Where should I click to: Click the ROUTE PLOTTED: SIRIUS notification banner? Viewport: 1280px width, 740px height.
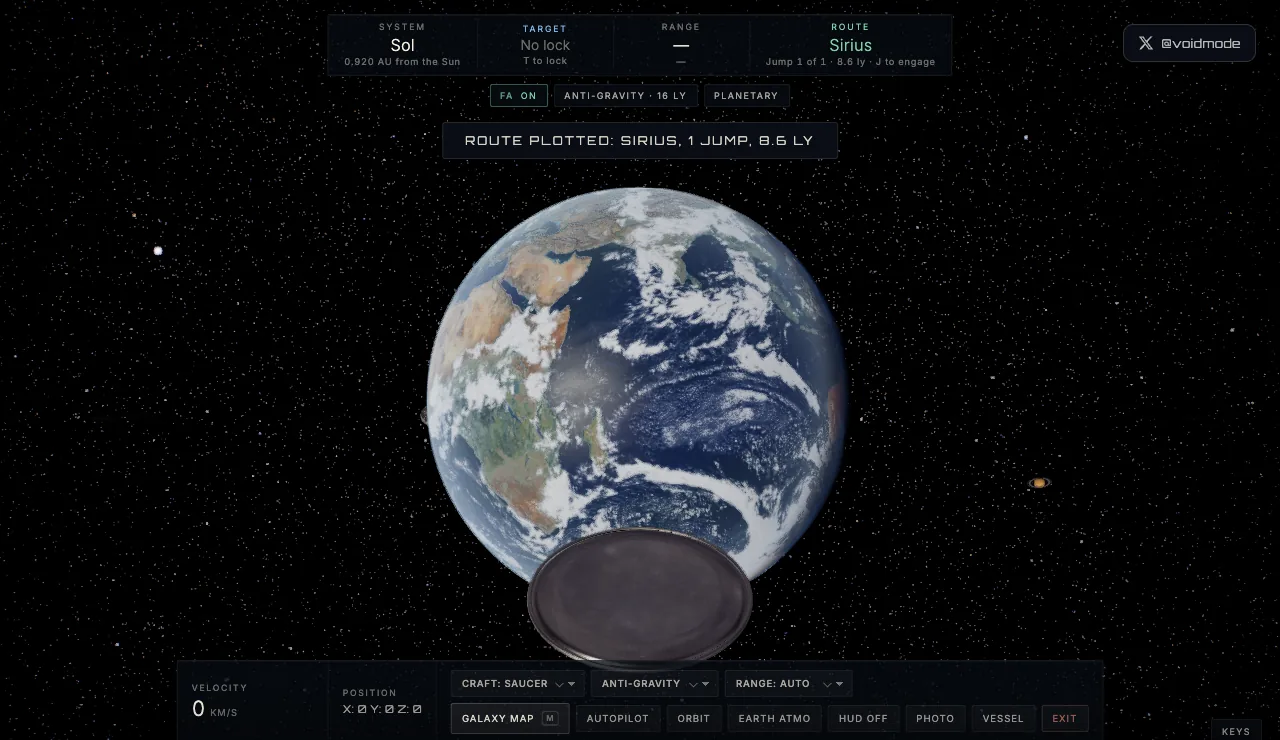click(x=640, y=141)
